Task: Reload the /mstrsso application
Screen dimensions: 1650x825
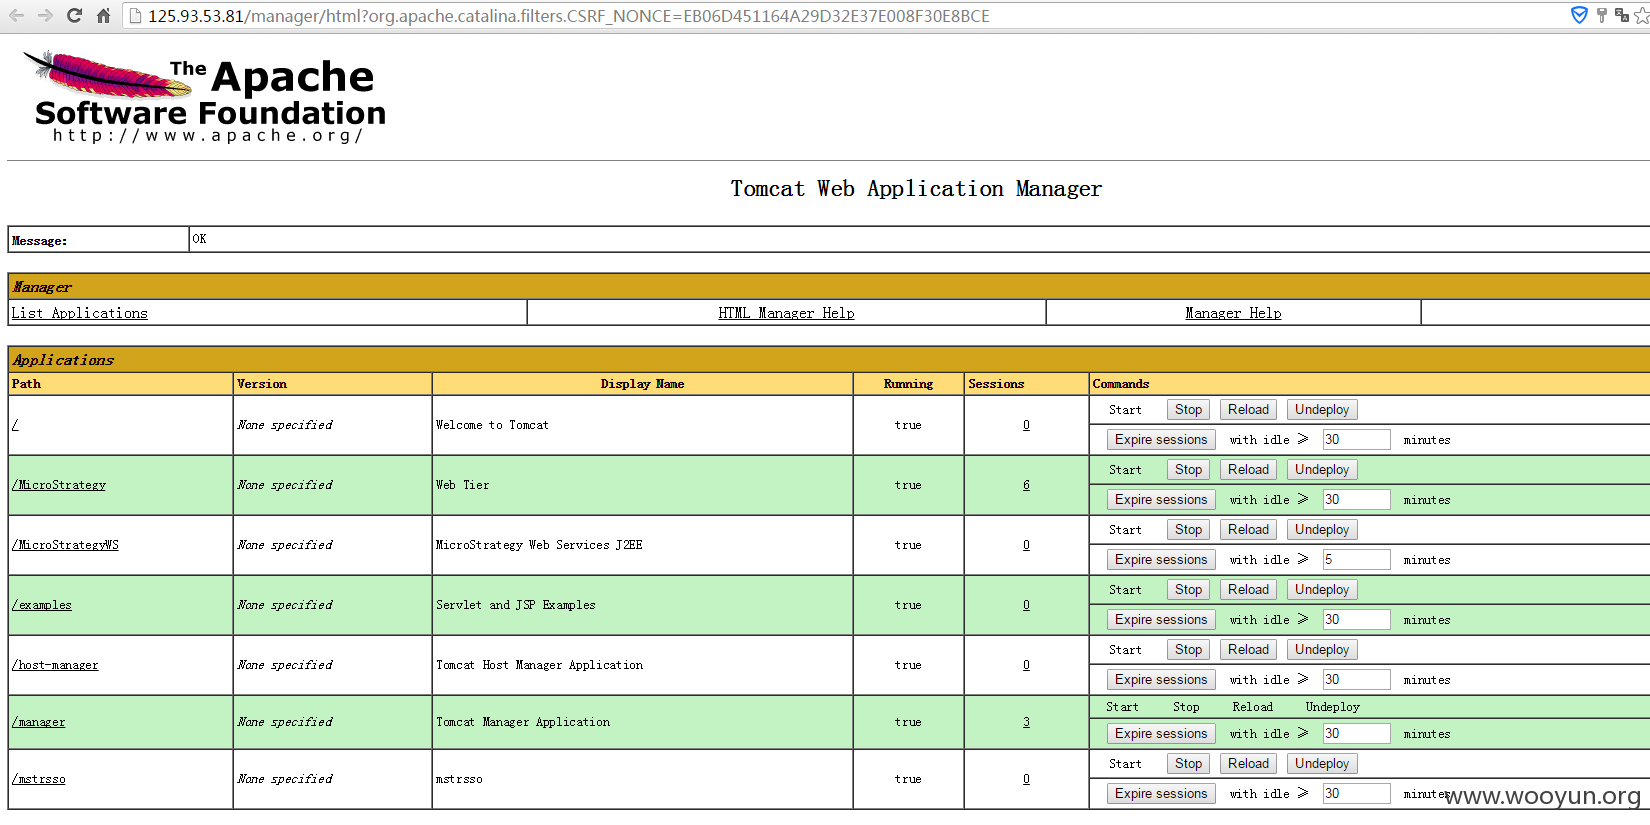Action: 1248,764
